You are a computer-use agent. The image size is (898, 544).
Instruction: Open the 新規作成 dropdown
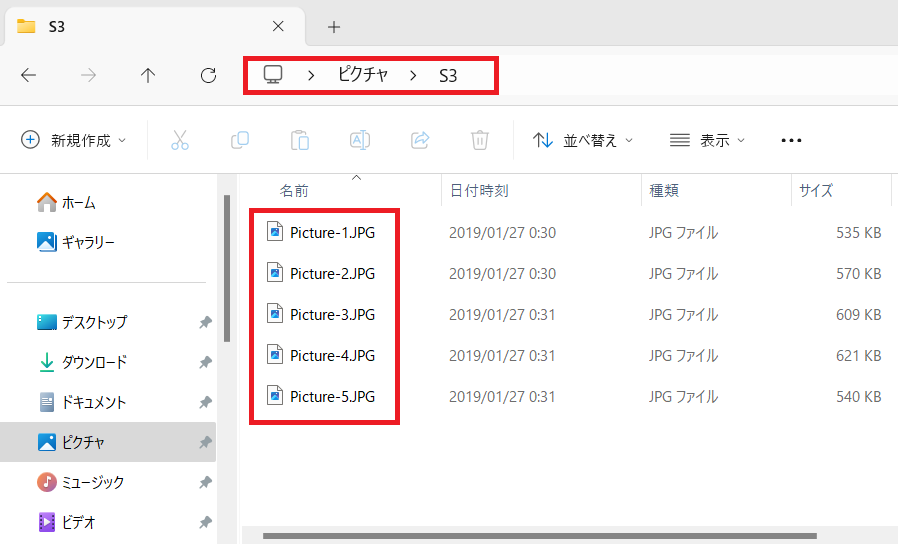[x=74, y=140]
